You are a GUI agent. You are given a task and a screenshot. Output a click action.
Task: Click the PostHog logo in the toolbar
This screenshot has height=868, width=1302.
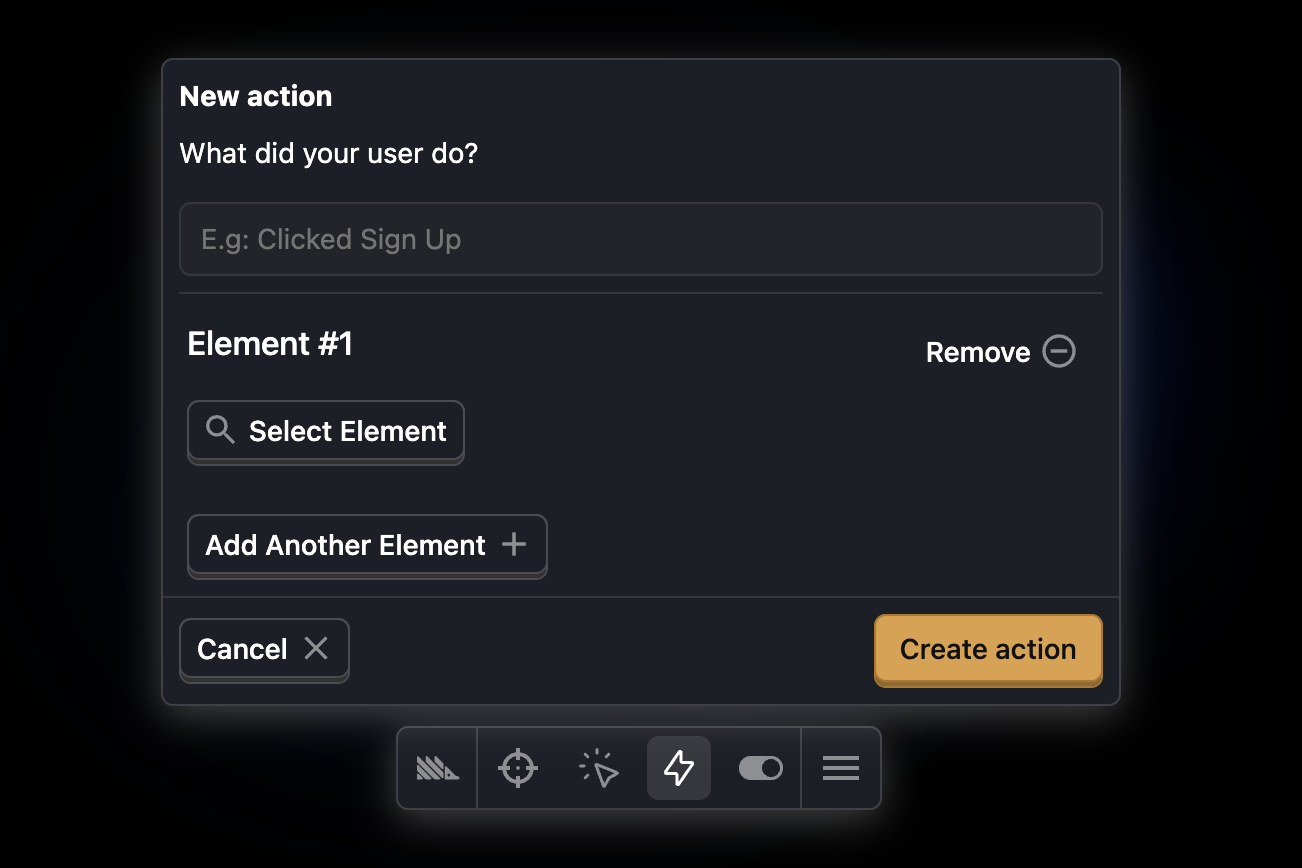coord(437,768)
